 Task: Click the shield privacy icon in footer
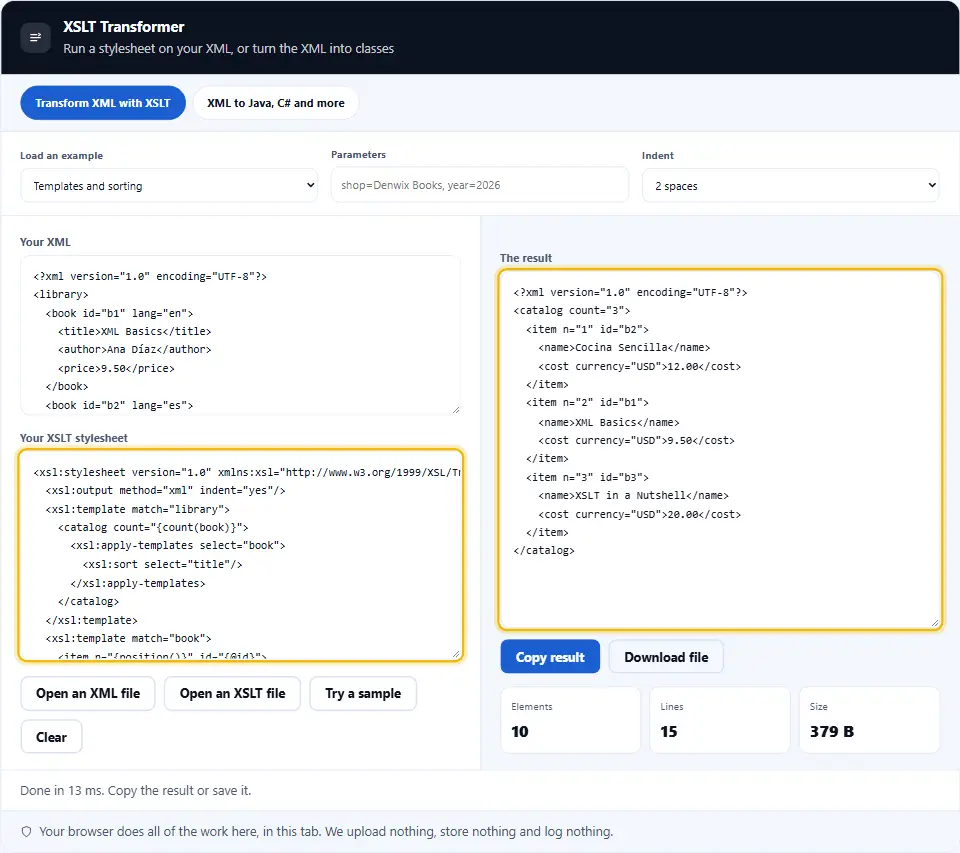pyautogui.click(x=26, y=832)
